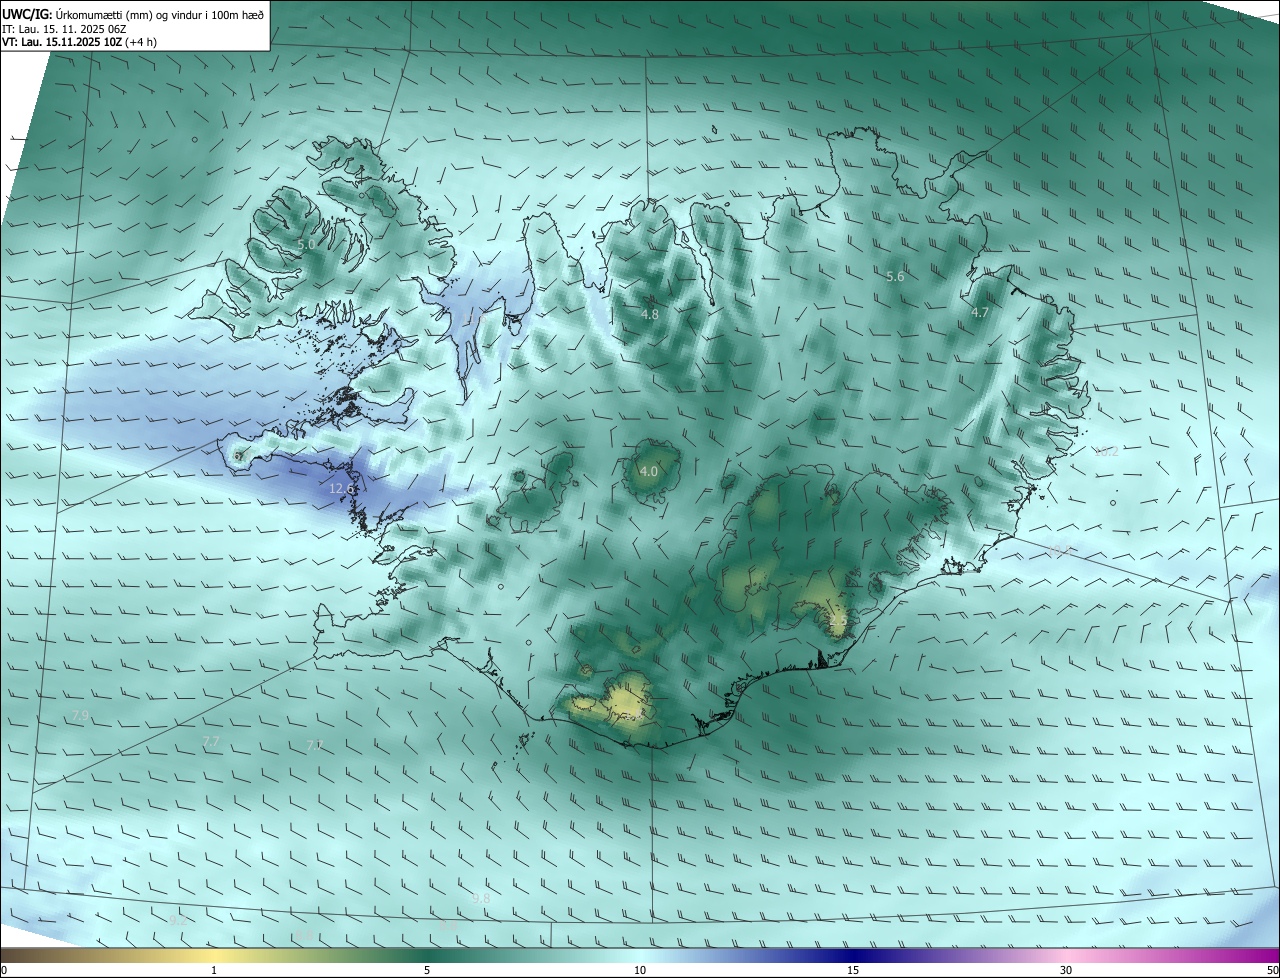
Task: Click the 10.2 value off the east coast
Action: pyautogui.click(x=1106, y=451)
